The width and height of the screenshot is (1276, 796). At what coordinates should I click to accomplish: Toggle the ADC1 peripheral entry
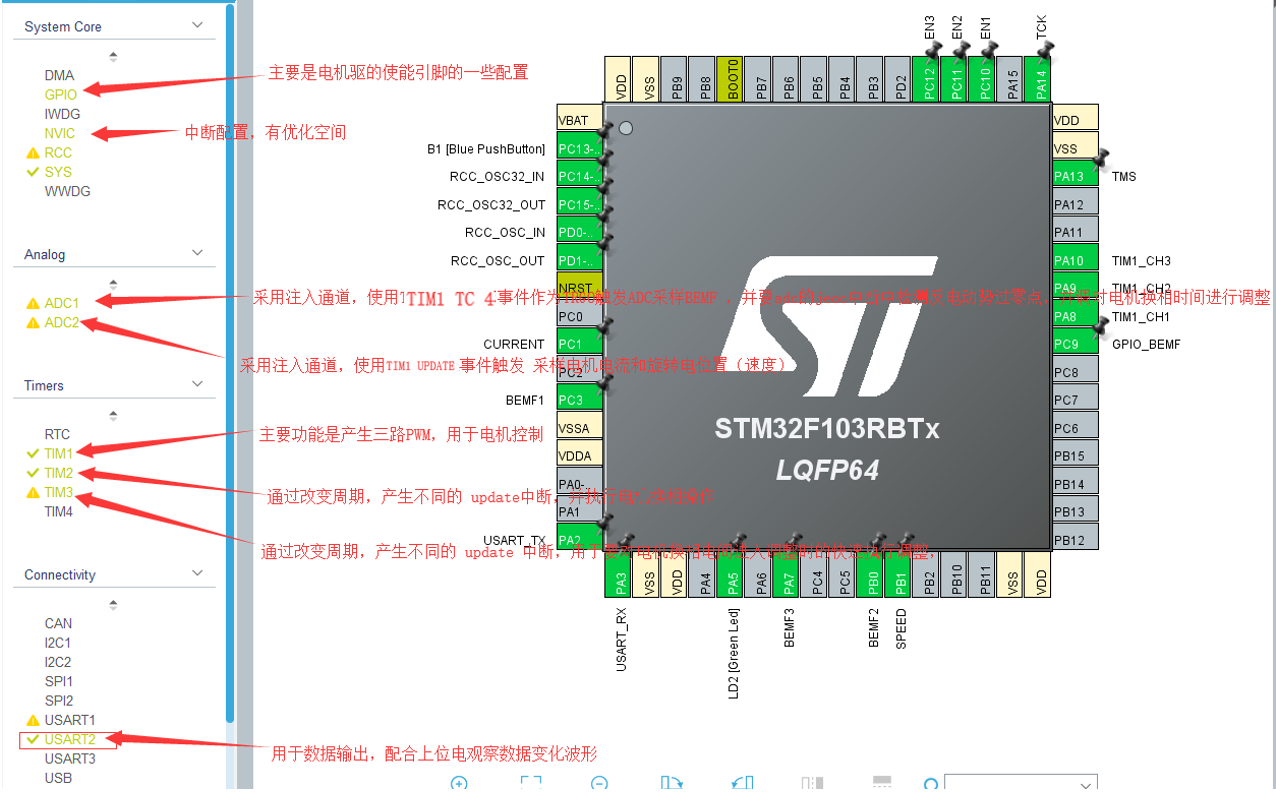(63, 303)
